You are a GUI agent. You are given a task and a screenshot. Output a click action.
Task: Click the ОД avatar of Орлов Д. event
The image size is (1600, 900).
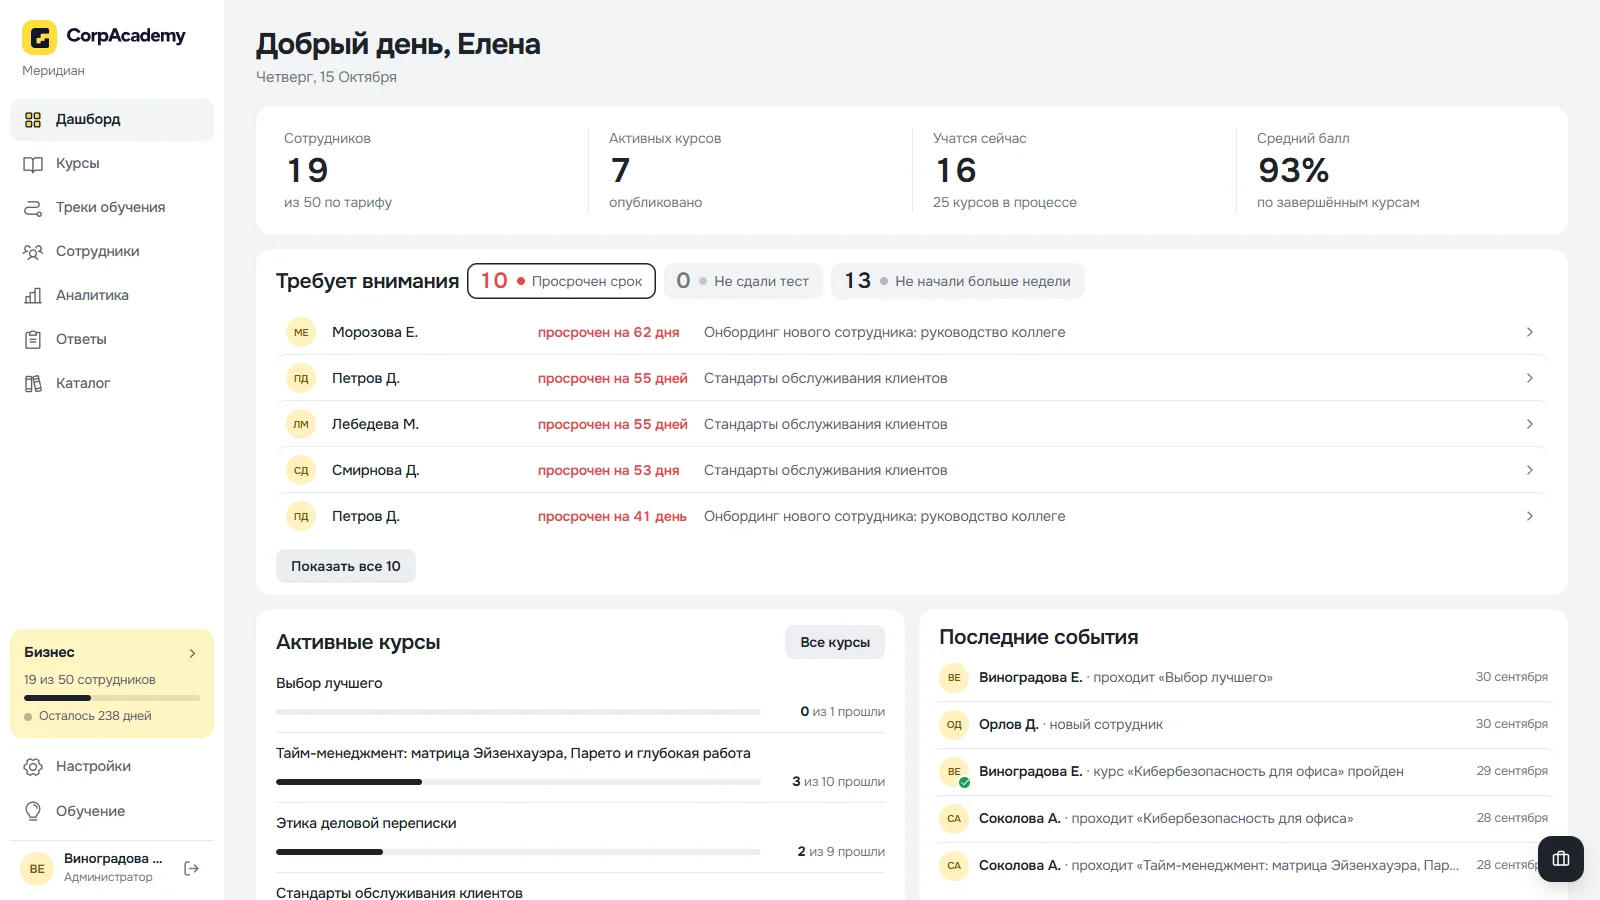[954, 724]
